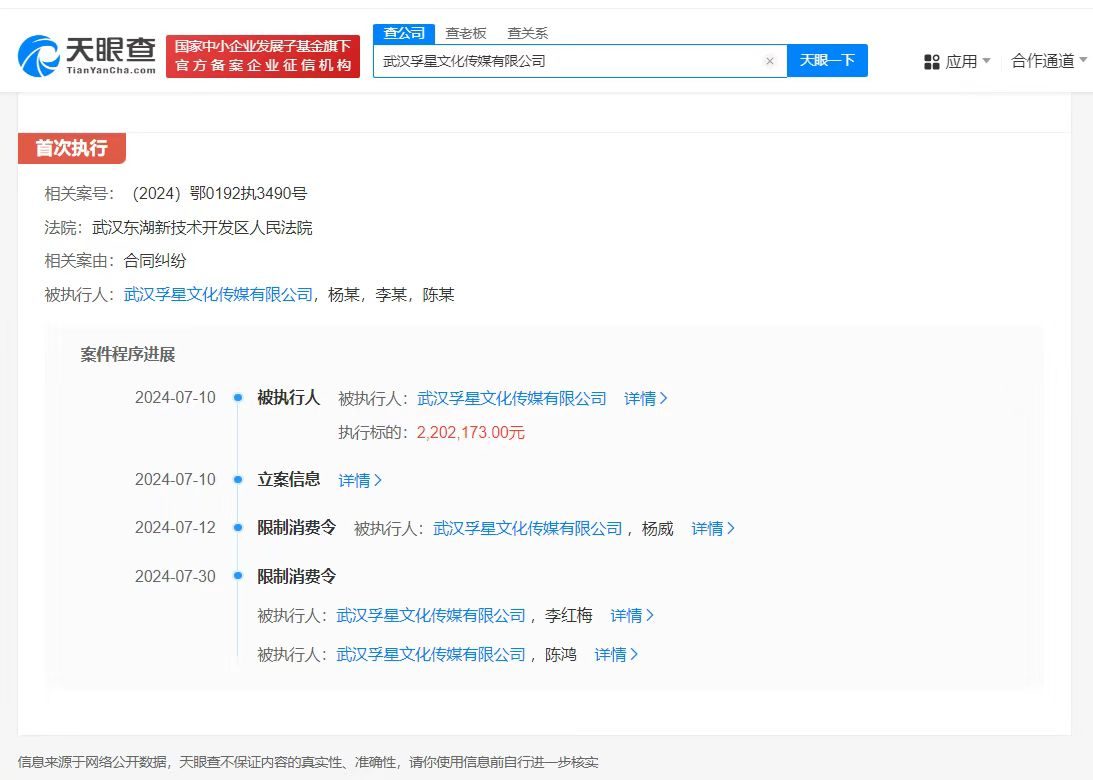The height and width of the screenshot is (780, 1093).
Task: Click the 应用 apps grid icon
Action: click(932, 61)
